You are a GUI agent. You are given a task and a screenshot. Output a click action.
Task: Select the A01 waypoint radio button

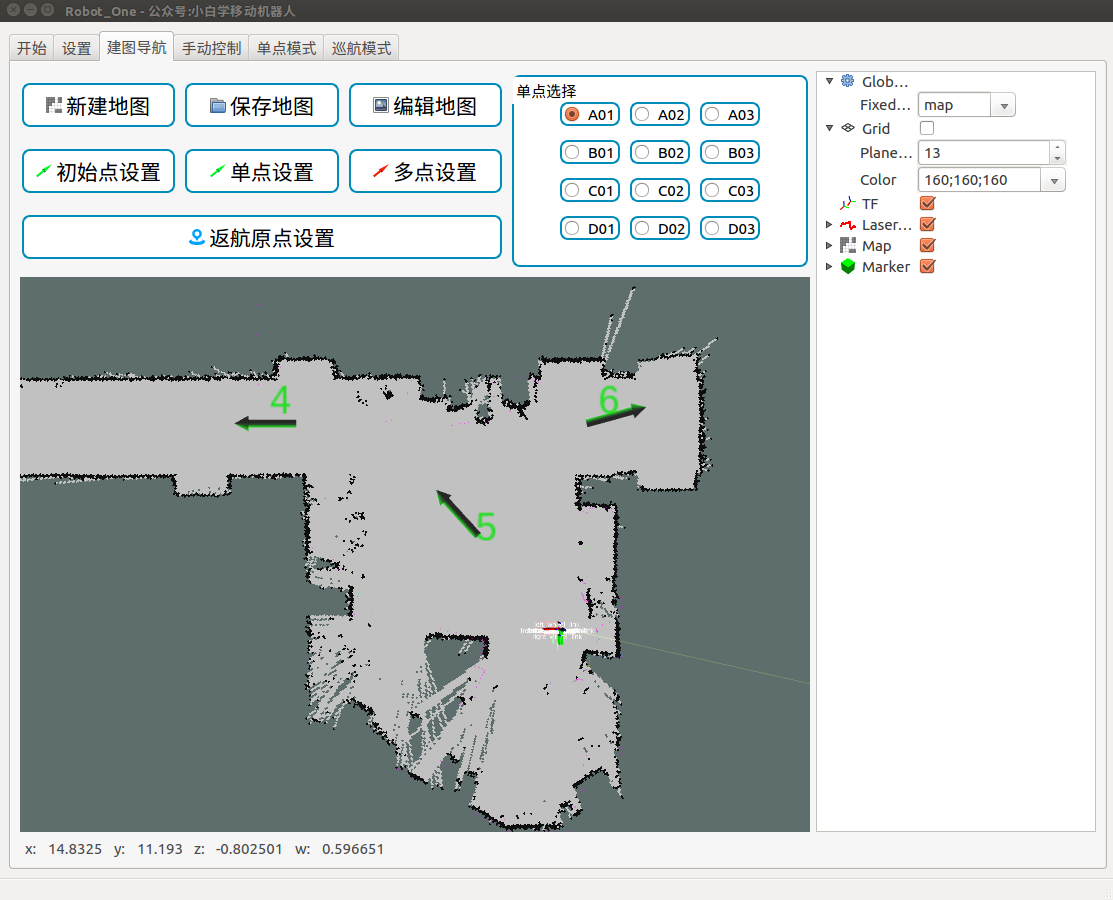click(x=572, y=114)
